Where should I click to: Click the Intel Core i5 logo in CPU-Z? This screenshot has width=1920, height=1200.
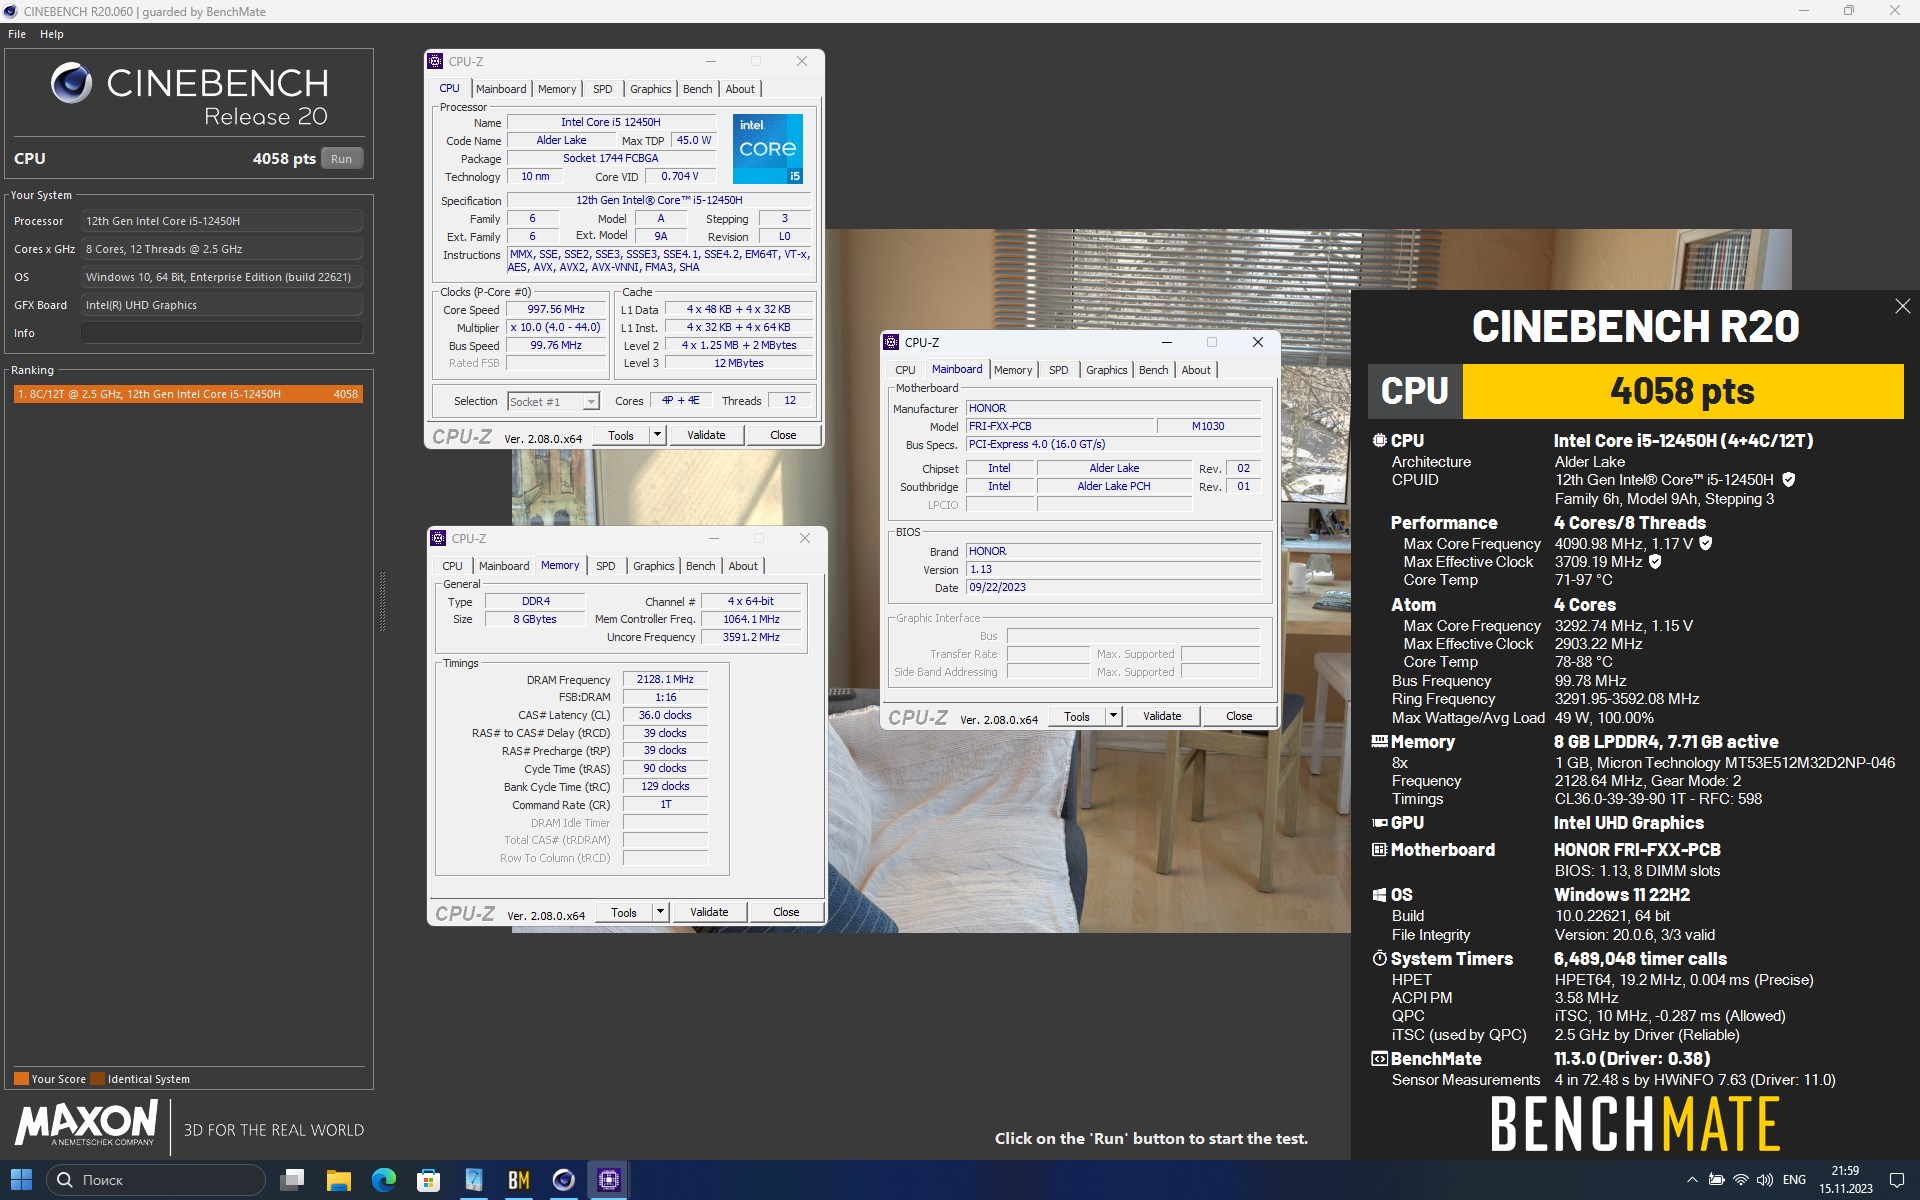point(767,148)
